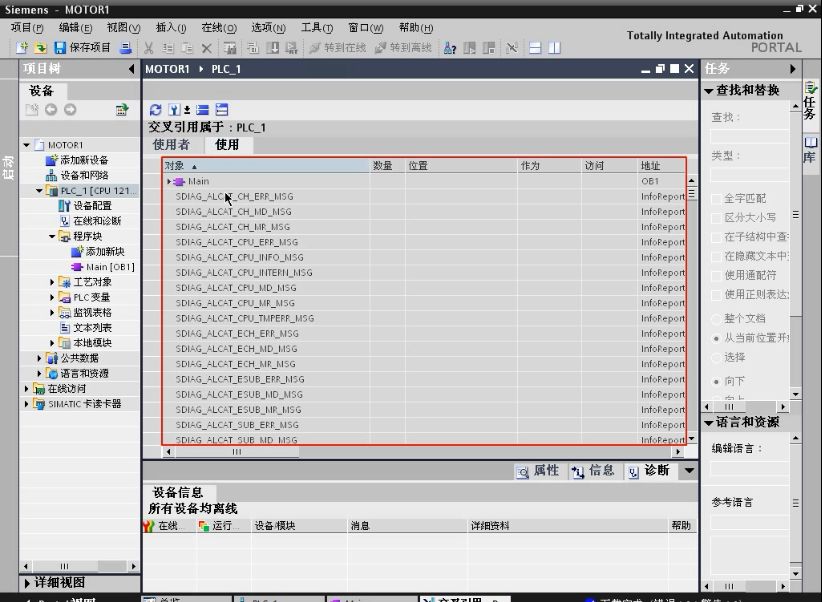
Task: Open the 信息 info tab
Action: click(593, 471)
